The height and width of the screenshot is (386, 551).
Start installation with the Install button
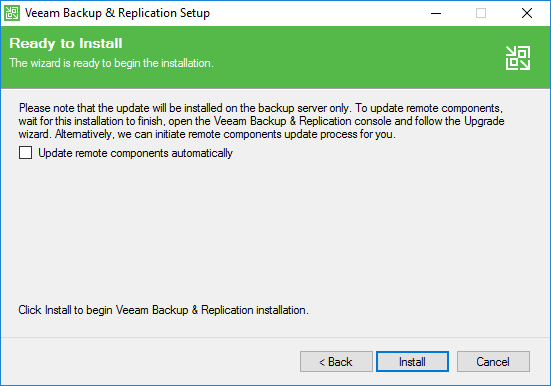(x=412, y=361)
